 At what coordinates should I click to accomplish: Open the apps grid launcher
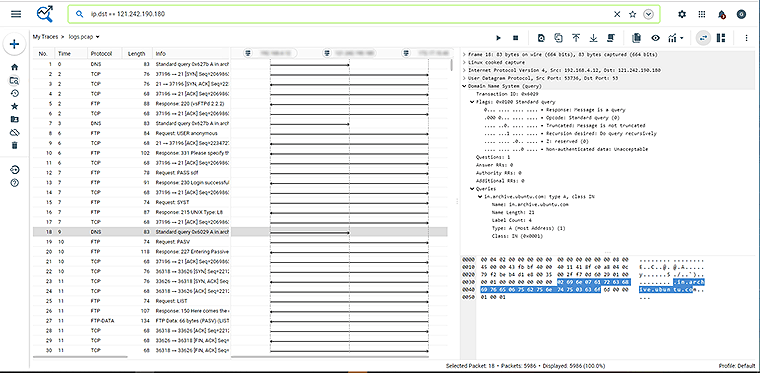(702, 15)
